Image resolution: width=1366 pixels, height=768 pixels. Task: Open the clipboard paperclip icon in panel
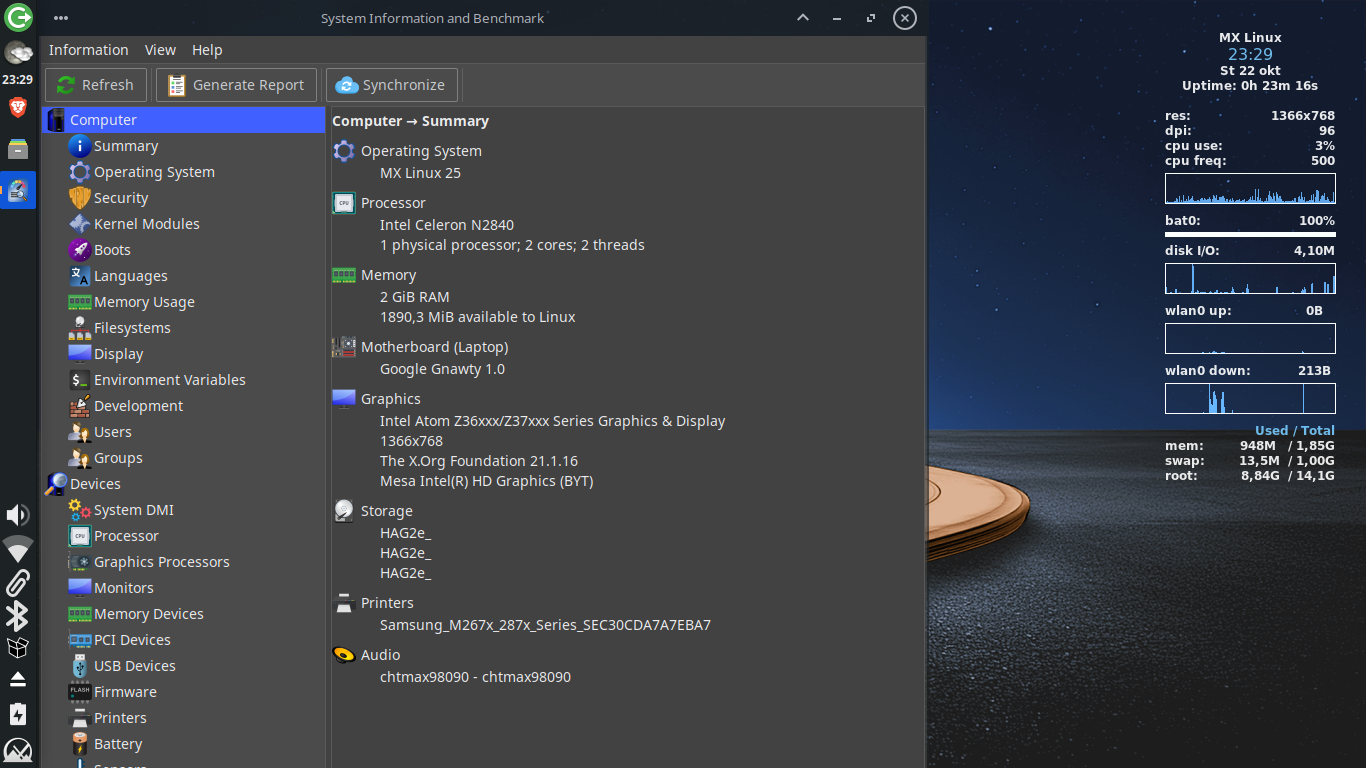point(18,583)
